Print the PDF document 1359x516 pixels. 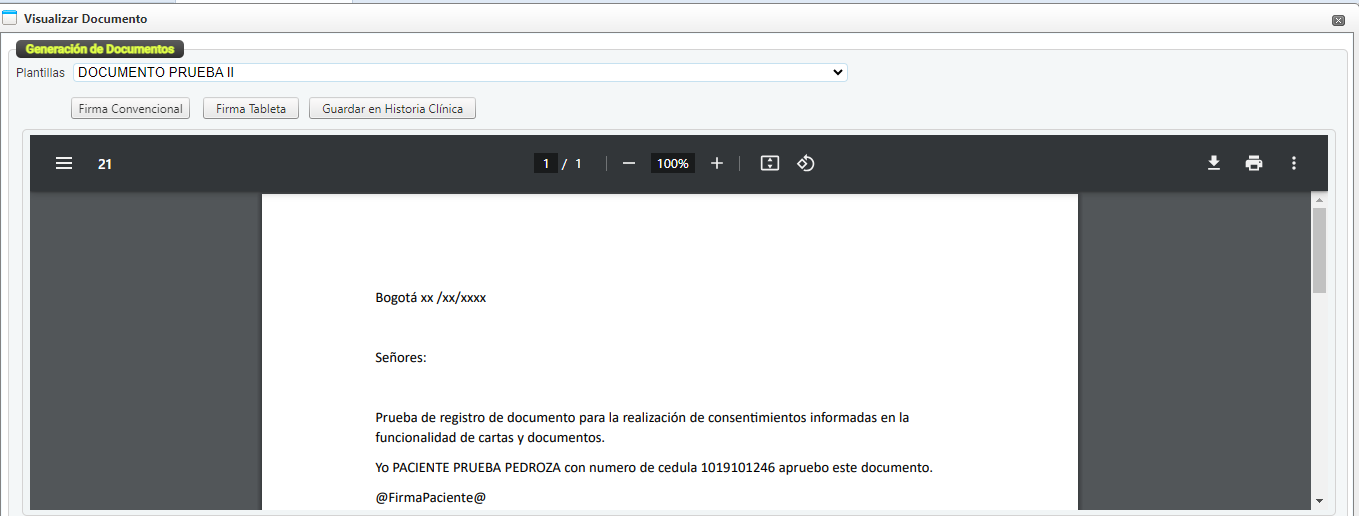tap(1254, 163)
